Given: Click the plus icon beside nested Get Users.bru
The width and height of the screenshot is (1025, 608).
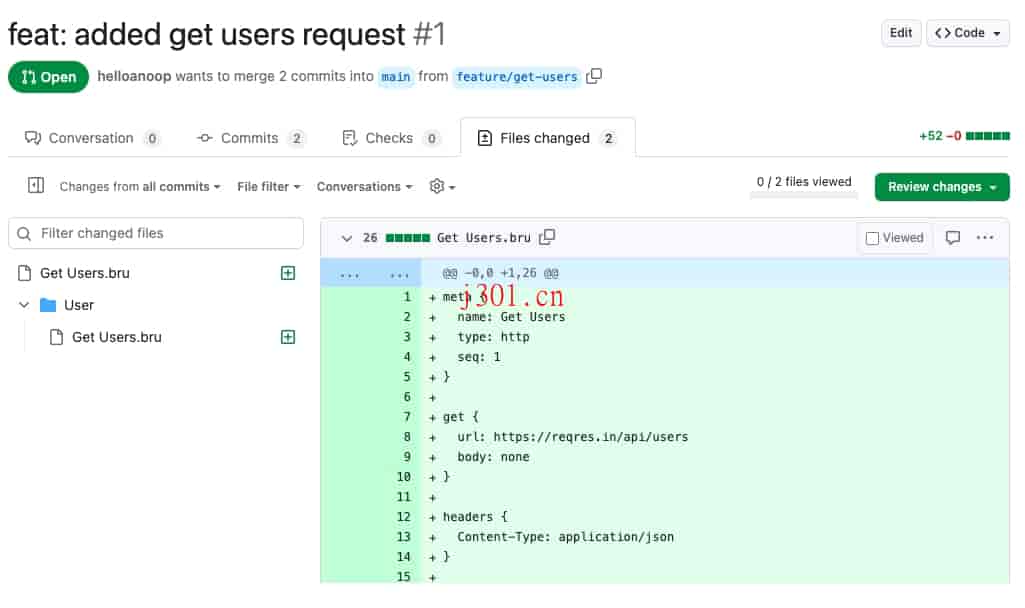Looking at the screenshot, I should (x=288, y=337).
